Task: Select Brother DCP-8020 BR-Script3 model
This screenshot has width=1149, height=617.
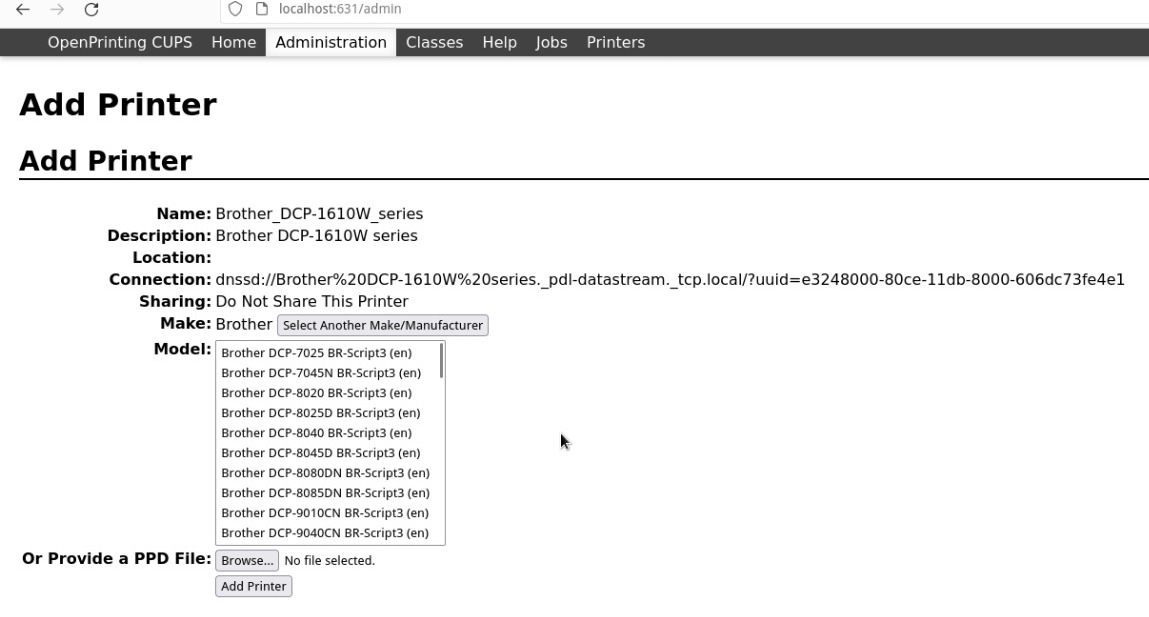Action: click(328, 393)
